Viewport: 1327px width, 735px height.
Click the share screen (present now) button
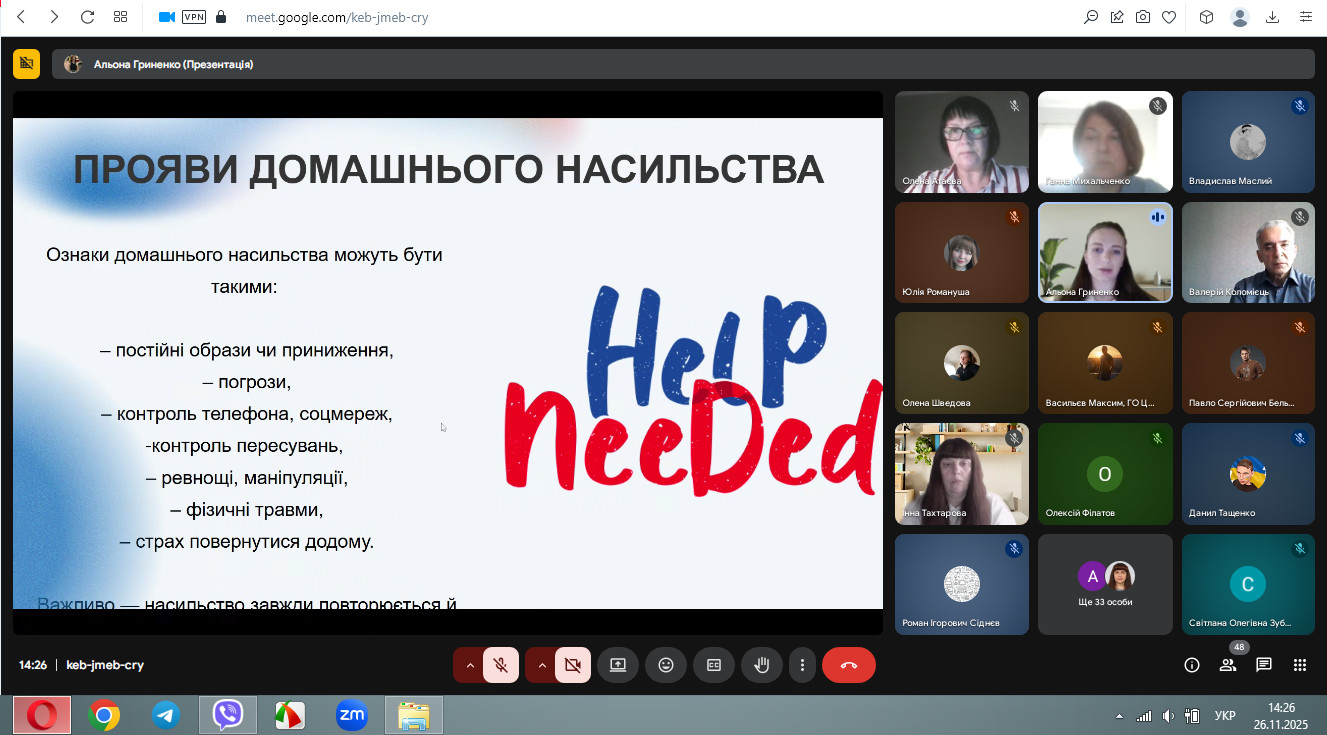tap(618, 665)
